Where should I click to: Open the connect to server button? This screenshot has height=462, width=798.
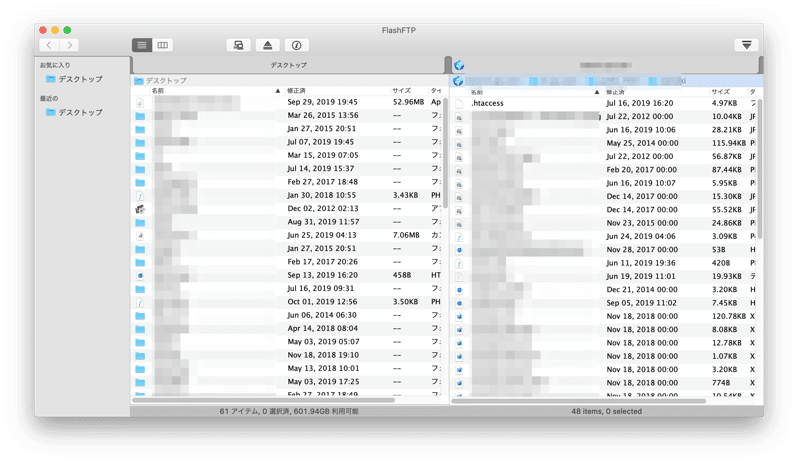238,45
